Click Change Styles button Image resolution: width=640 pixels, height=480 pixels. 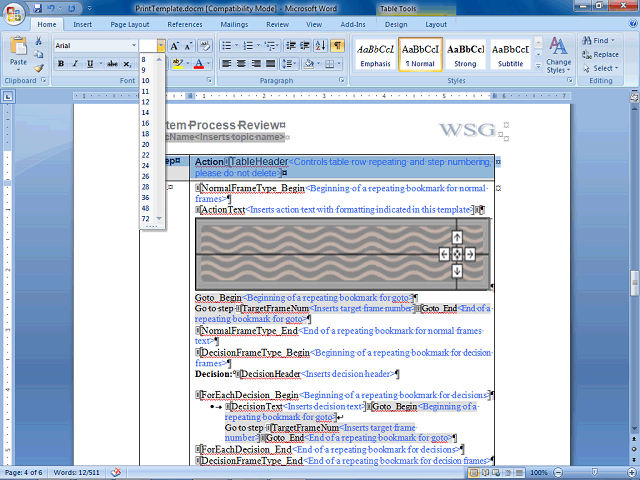pyautogui.click(x=558, y=55)
